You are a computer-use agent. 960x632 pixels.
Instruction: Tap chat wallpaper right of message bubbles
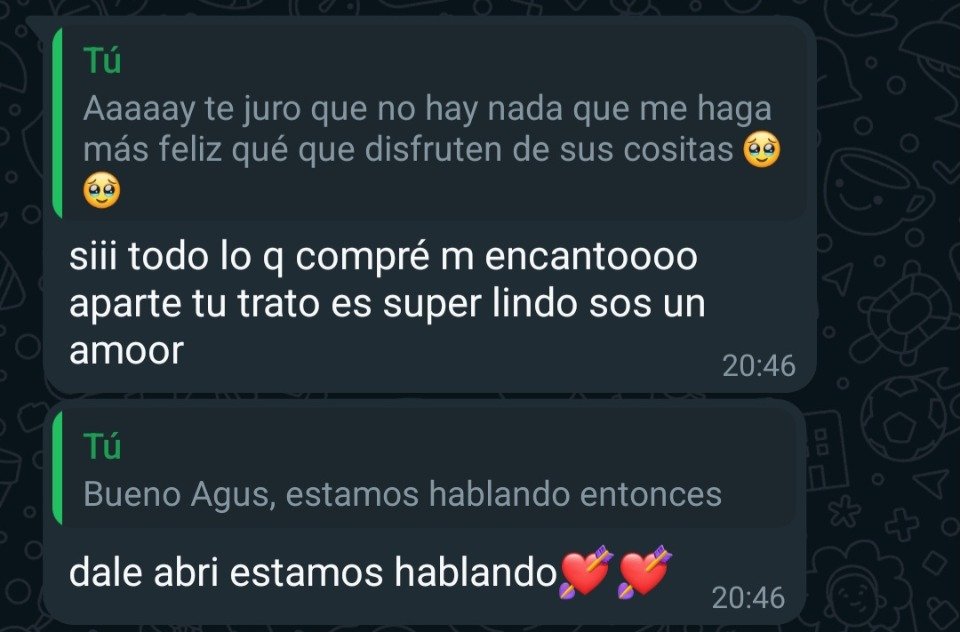tap(888, 318)
